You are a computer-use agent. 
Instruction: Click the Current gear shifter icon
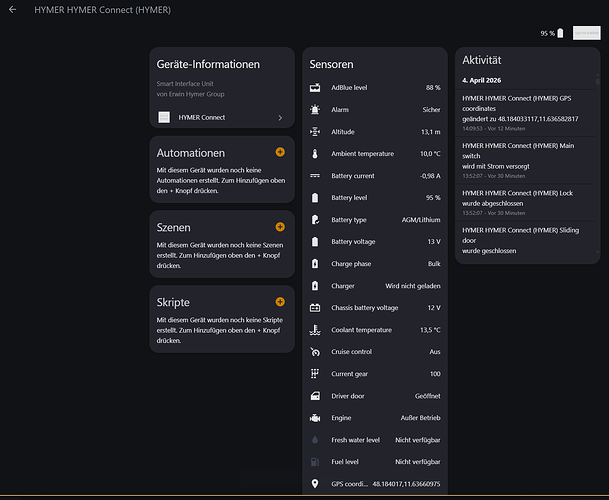point(315,374)
